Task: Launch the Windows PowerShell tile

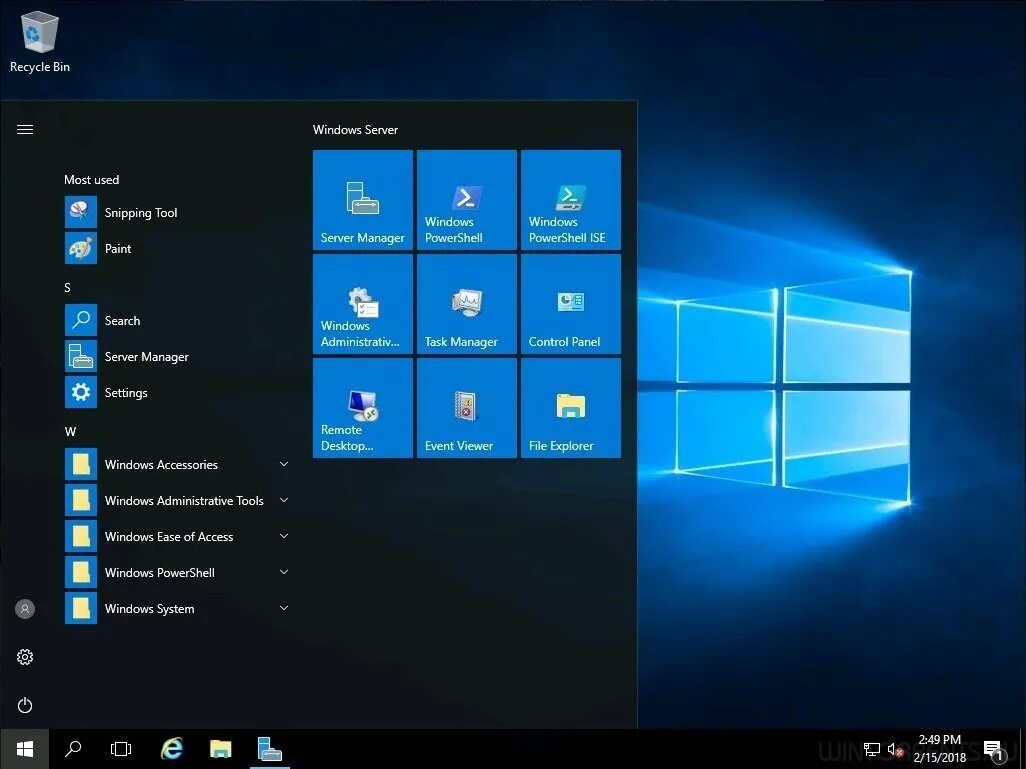Action: tap(466, 199)
